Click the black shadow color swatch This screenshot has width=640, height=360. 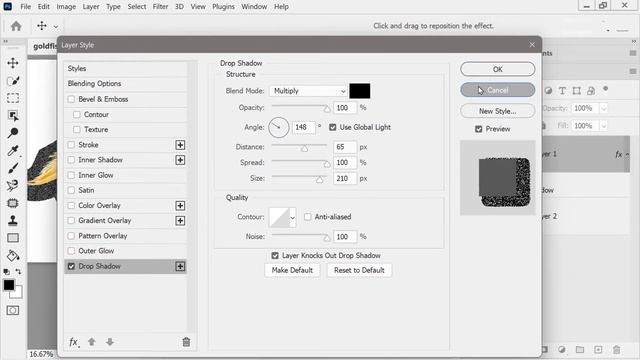360,91
